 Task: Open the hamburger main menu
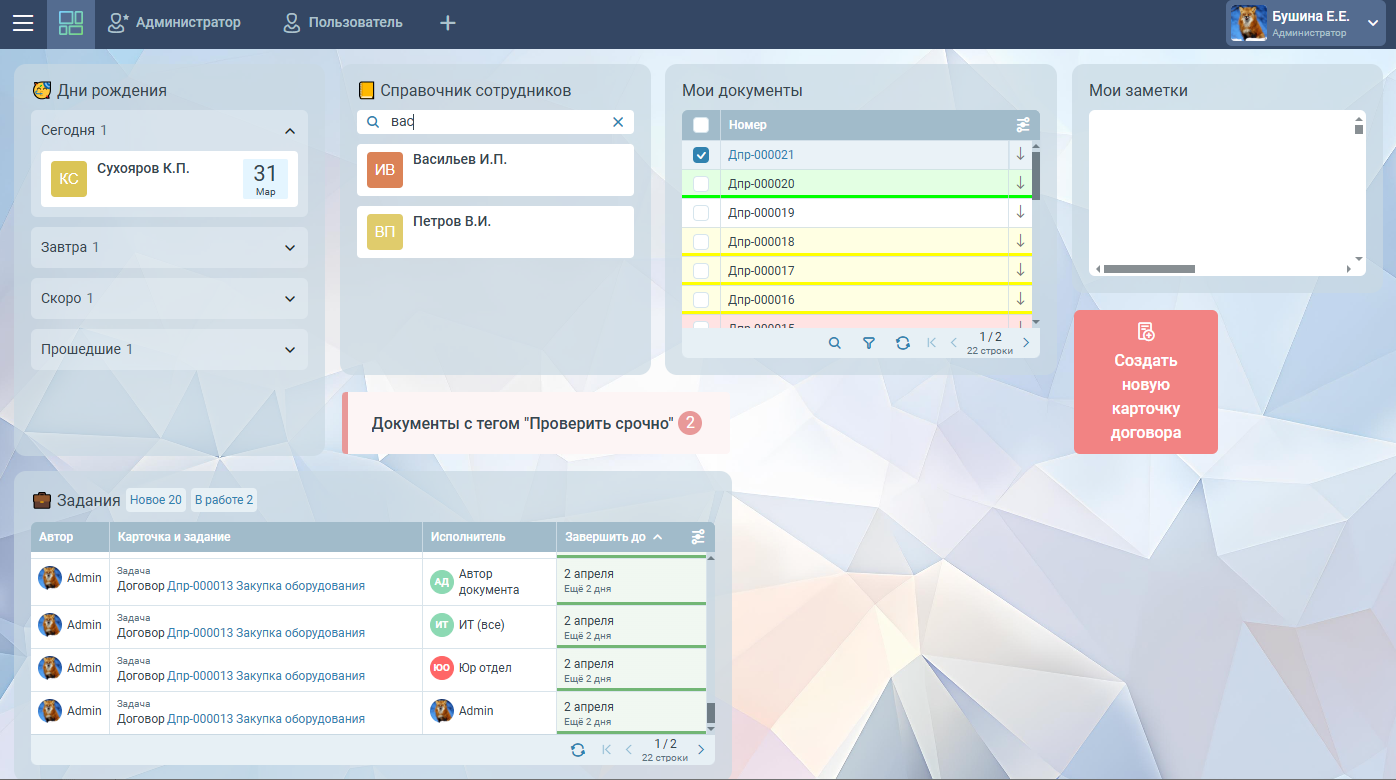22,23
